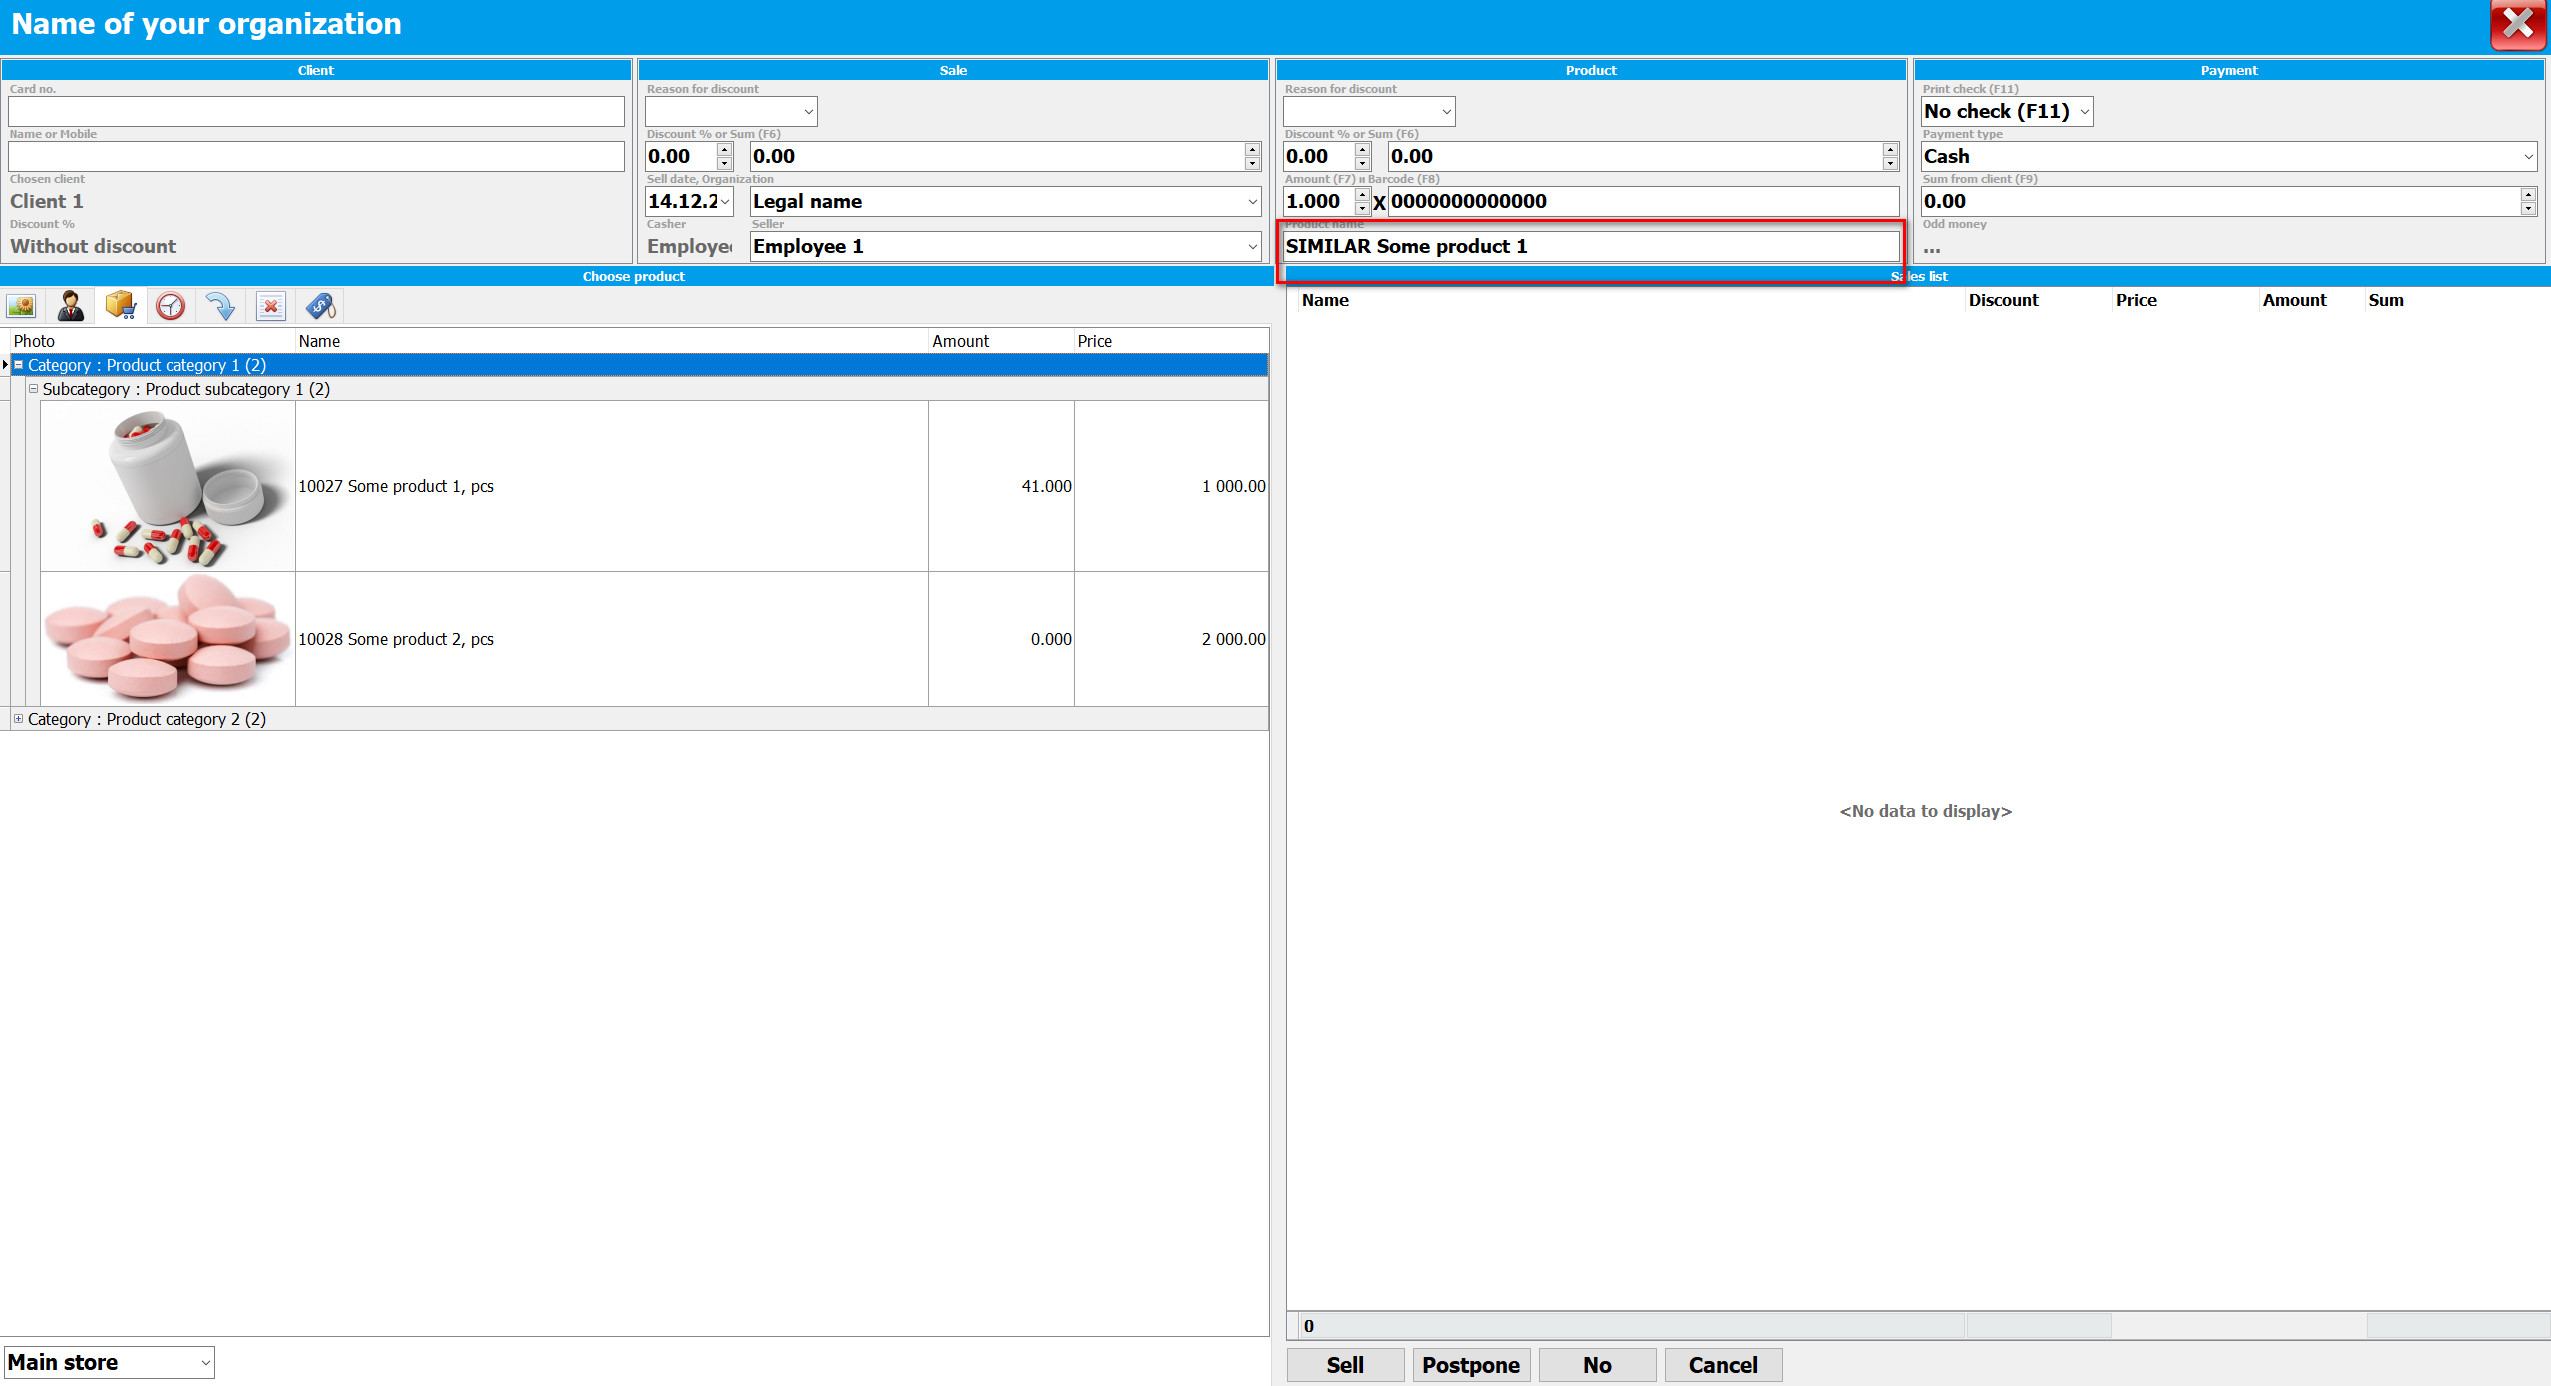Click the delete/remove red X icon
Screen dimensions: 2551x1386
pos(270,306)
